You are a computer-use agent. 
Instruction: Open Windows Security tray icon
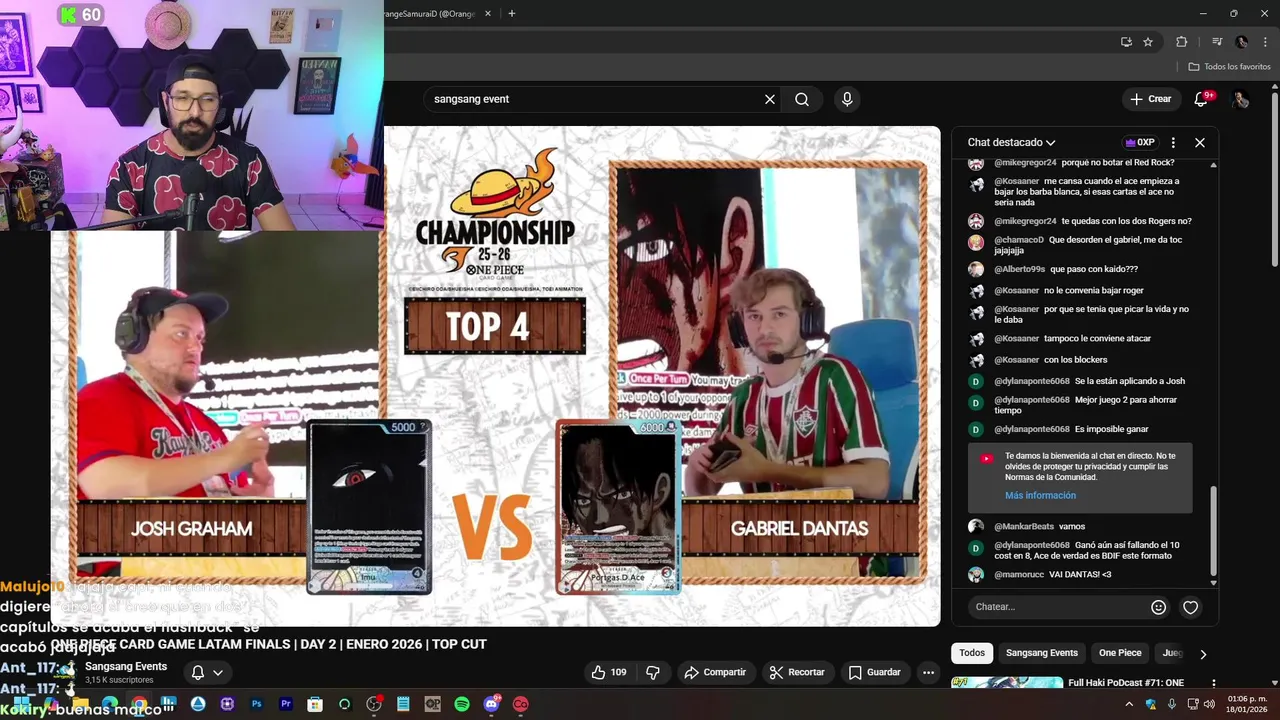pos(1151,704)
